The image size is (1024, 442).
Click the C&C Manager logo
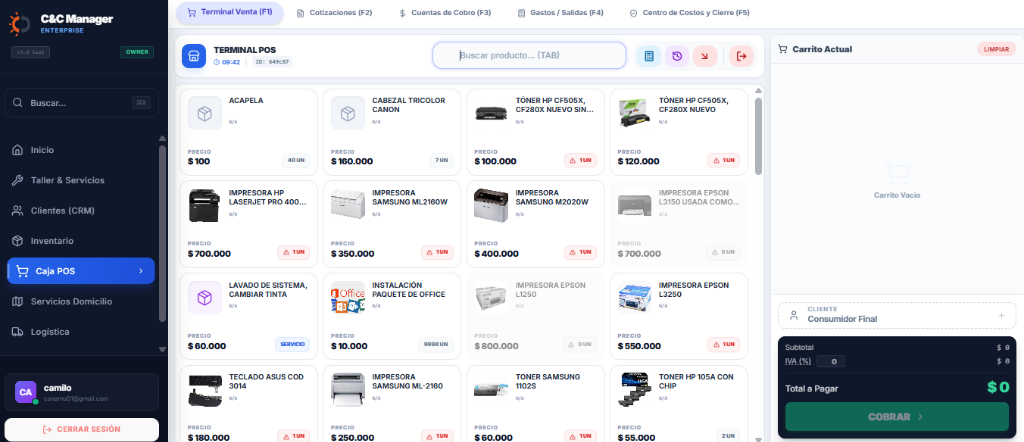pos(19,24)
